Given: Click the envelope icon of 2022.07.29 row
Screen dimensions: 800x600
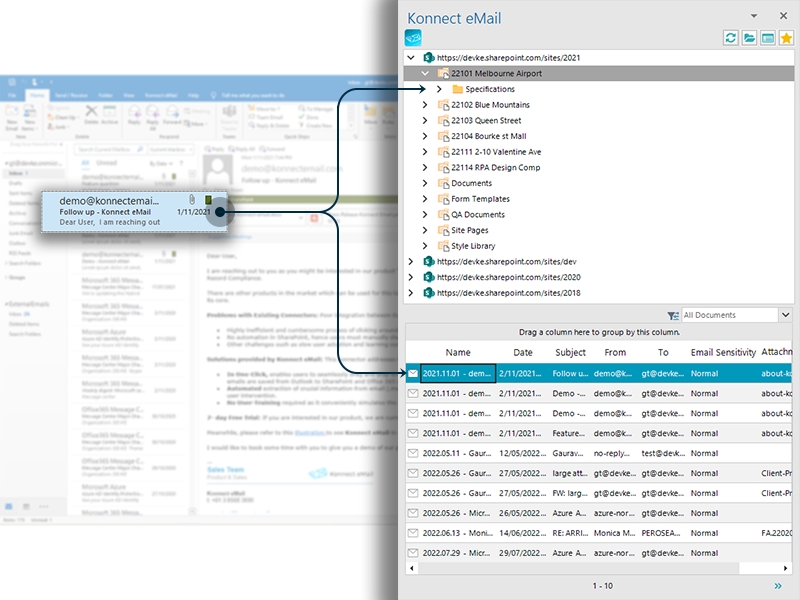Looking at the screenshot, I should pyautogui.click(x=413, y=553).
